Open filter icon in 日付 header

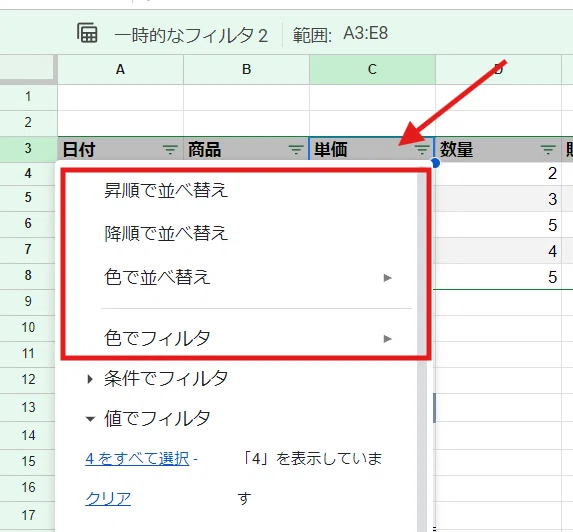pyautogui.click(x=170, y=149)
